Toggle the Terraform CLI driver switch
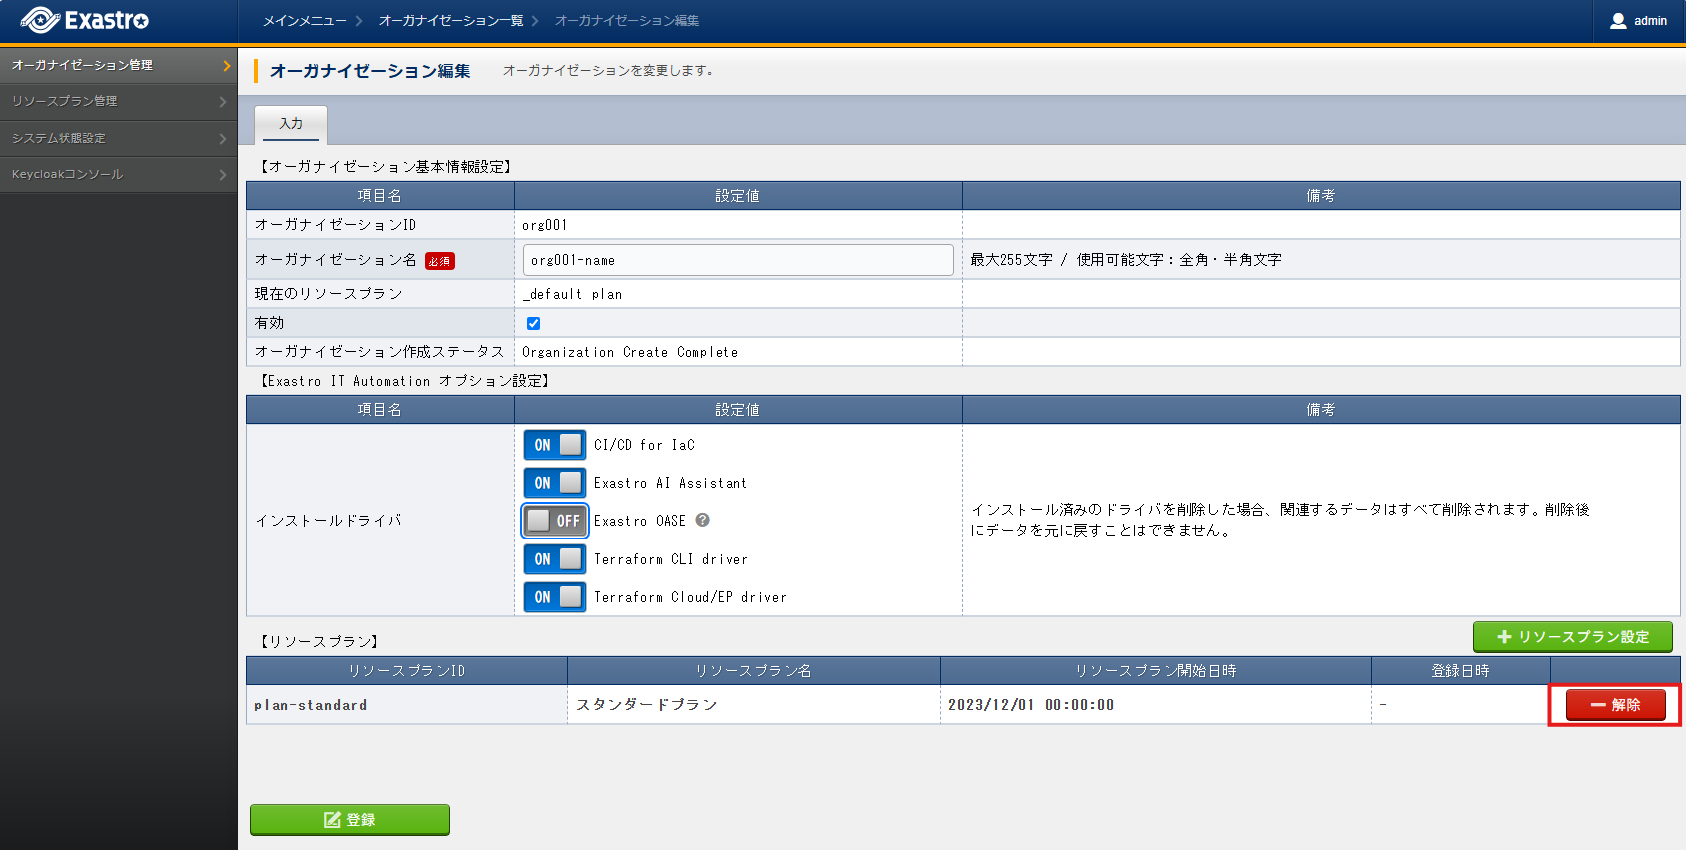 click(x=555, y=559)
